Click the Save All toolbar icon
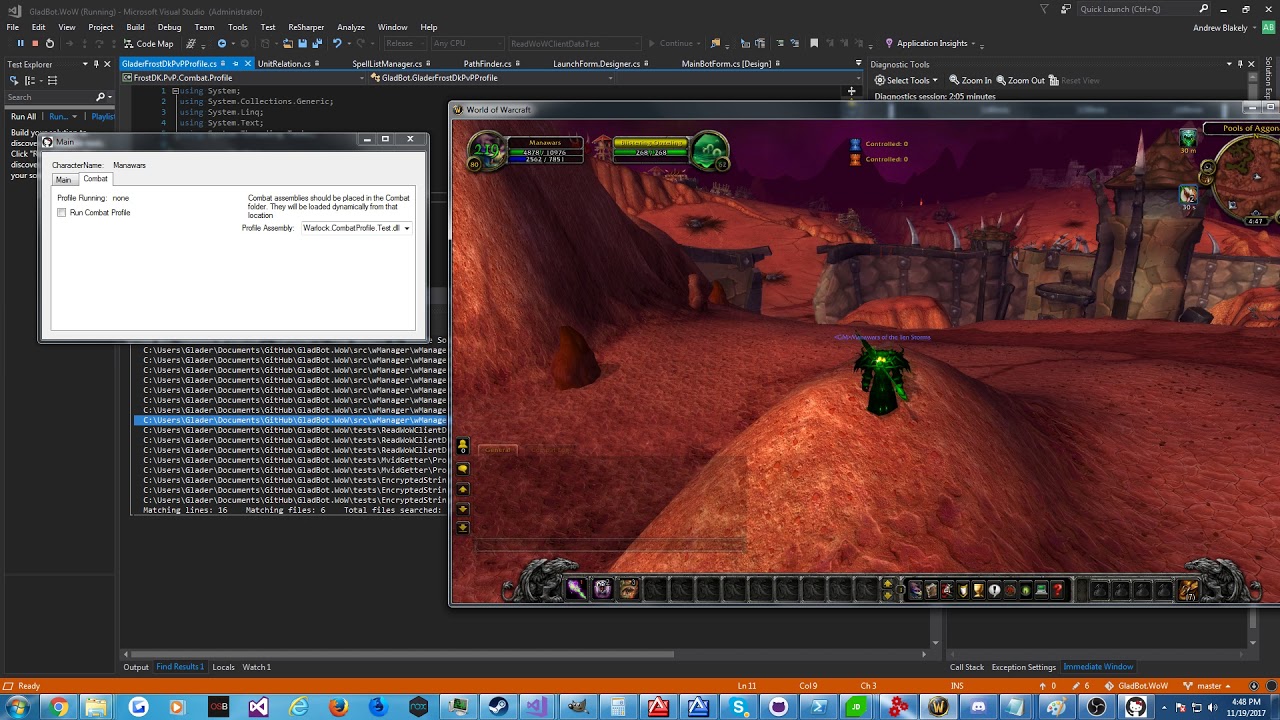 click(x=317, y=44)
